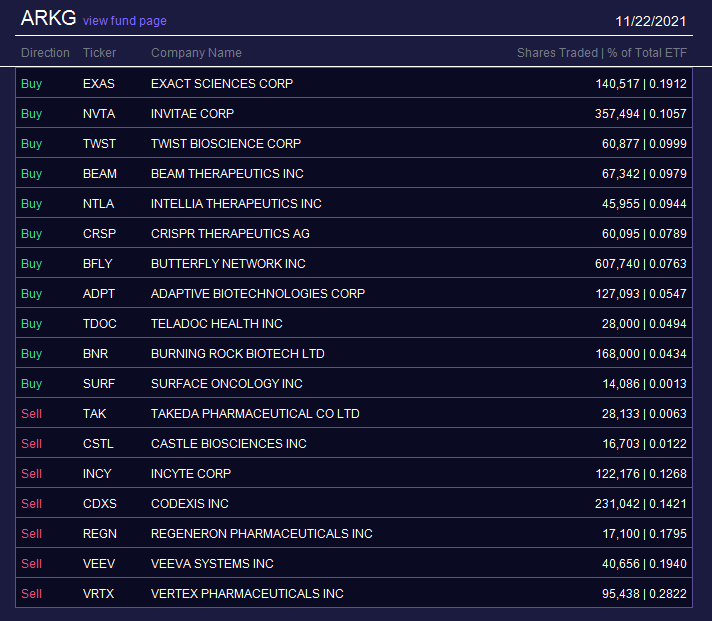Select the TWST ticker cell
Viewport: 712px width, 621px height.
[99, 143]
